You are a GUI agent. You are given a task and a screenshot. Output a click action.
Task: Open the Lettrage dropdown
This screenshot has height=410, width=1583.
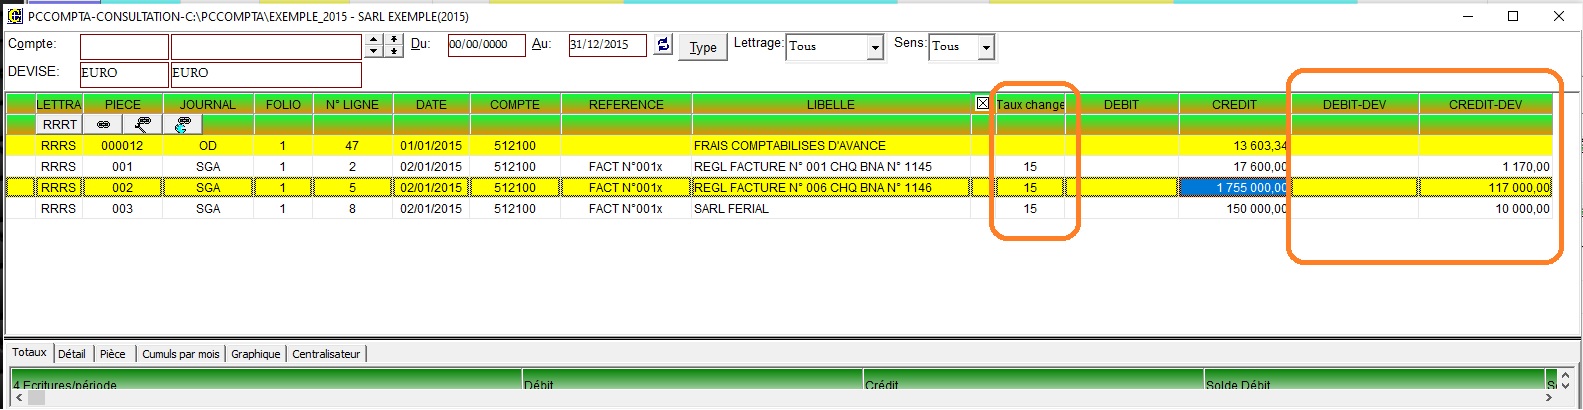click(875, 47)
